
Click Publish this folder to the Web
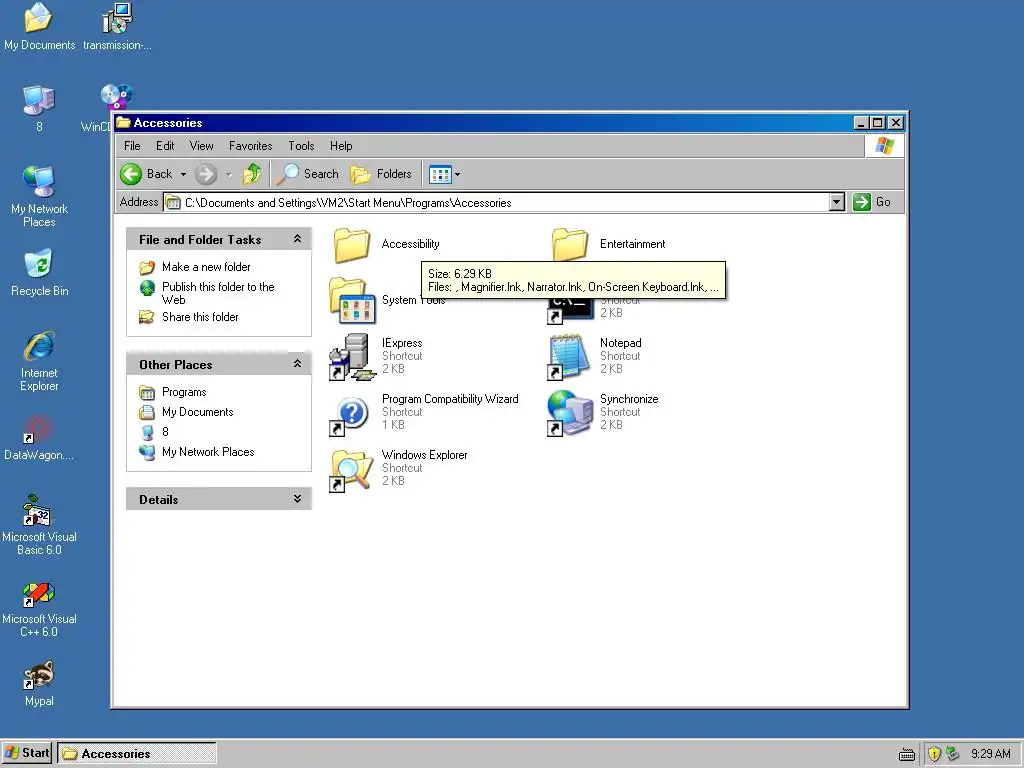pyautogui.click(x=218, y=293)
